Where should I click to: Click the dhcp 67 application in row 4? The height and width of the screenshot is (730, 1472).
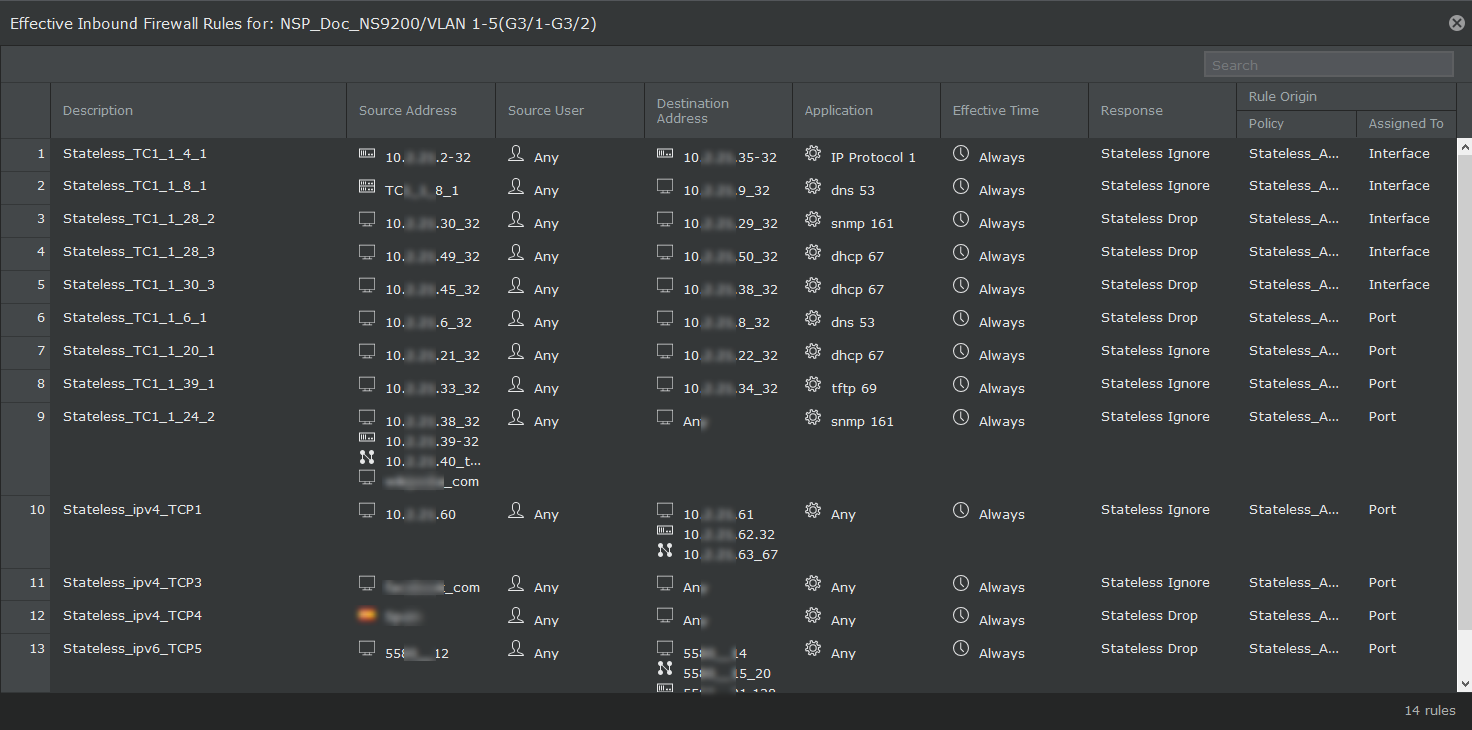pos(857,256)
